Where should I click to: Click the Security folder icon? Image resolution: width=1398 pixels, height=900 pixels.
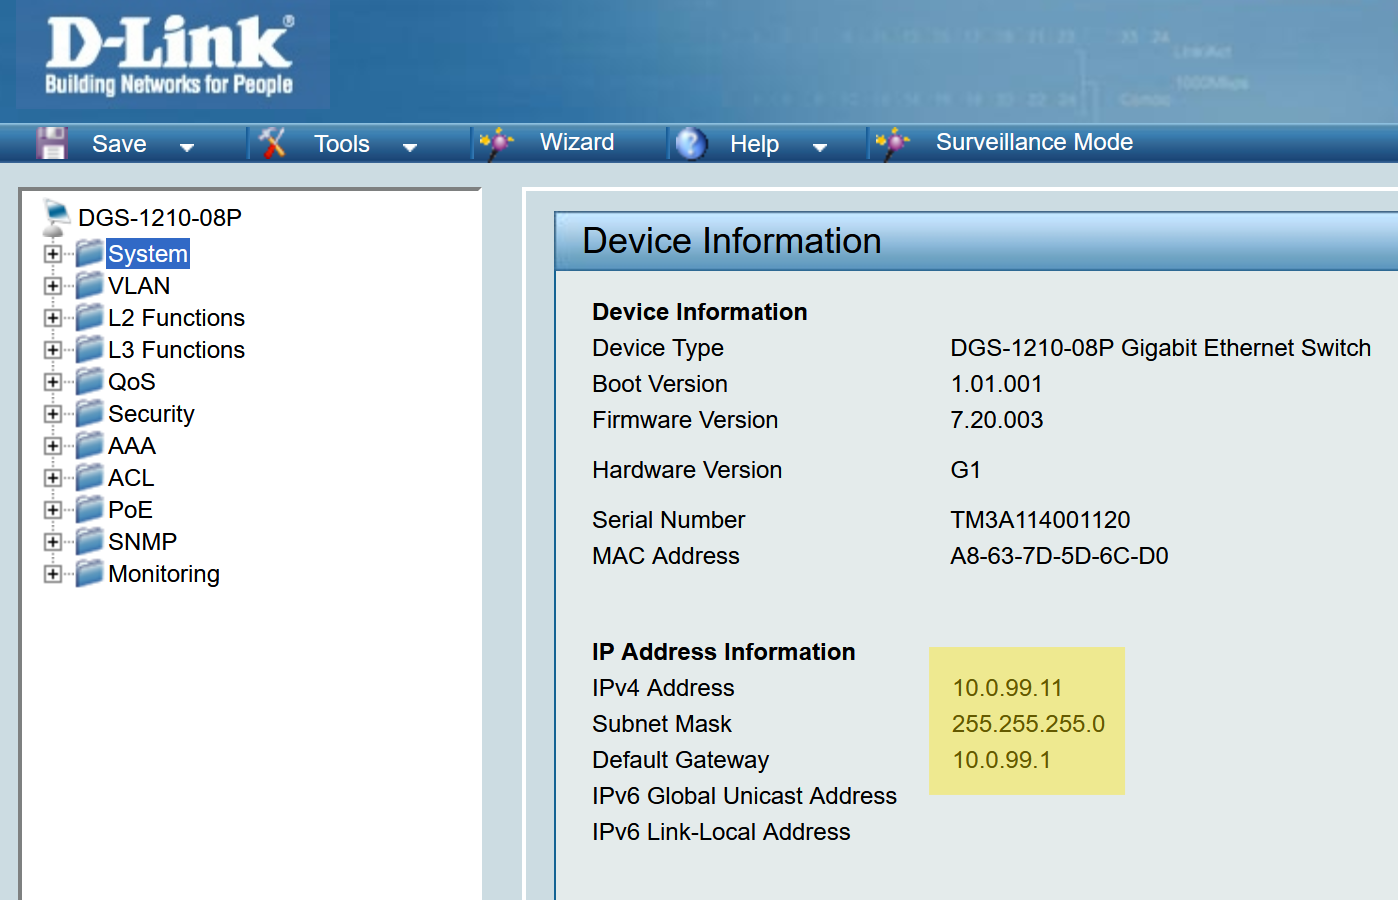(x=90, y=413)
